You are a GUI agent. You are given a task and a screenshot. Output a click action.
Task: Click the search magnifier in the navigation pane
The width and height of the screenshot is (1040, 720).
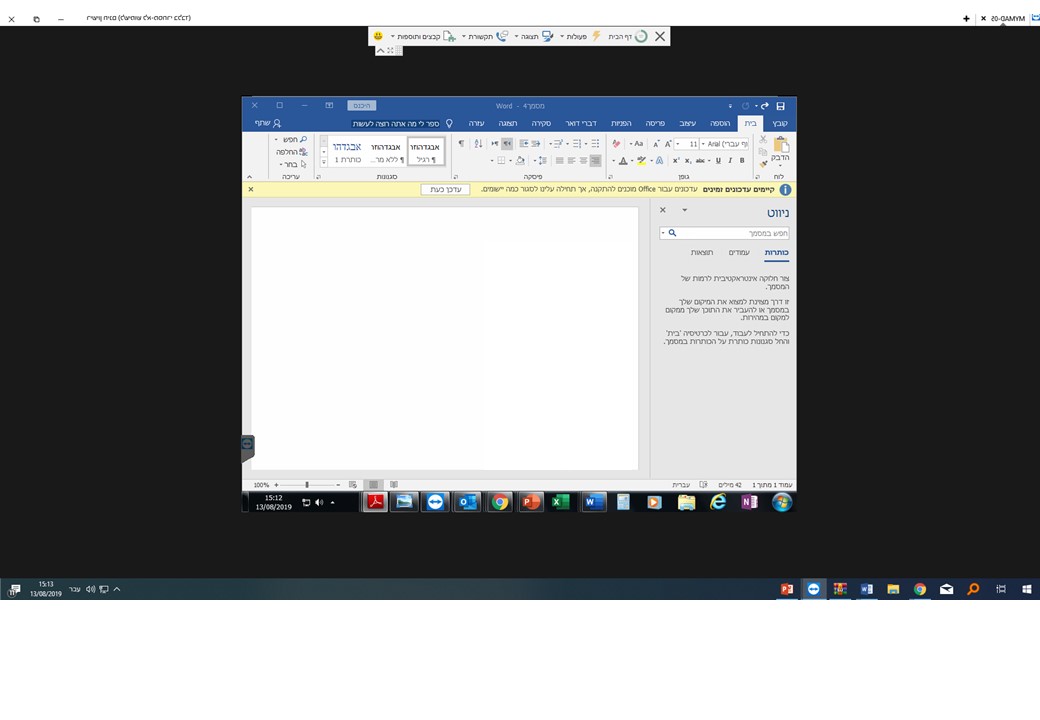[672, 233]
